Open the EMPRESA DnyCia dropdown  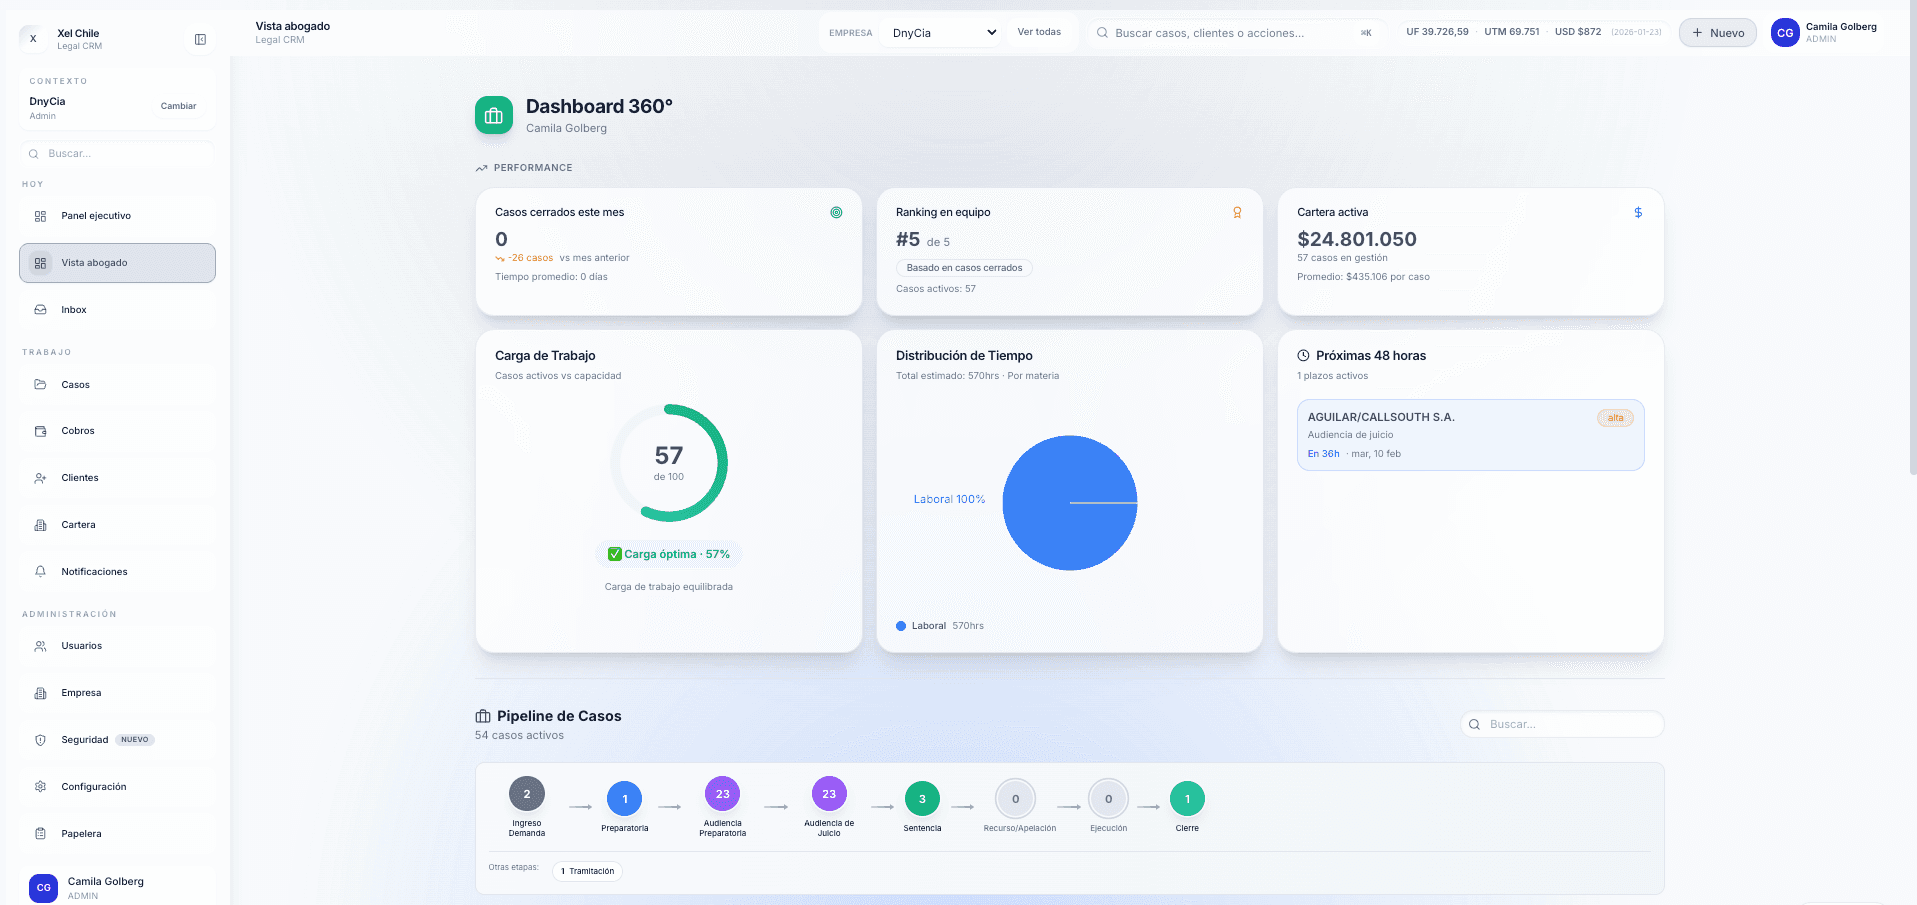[941, 32]
